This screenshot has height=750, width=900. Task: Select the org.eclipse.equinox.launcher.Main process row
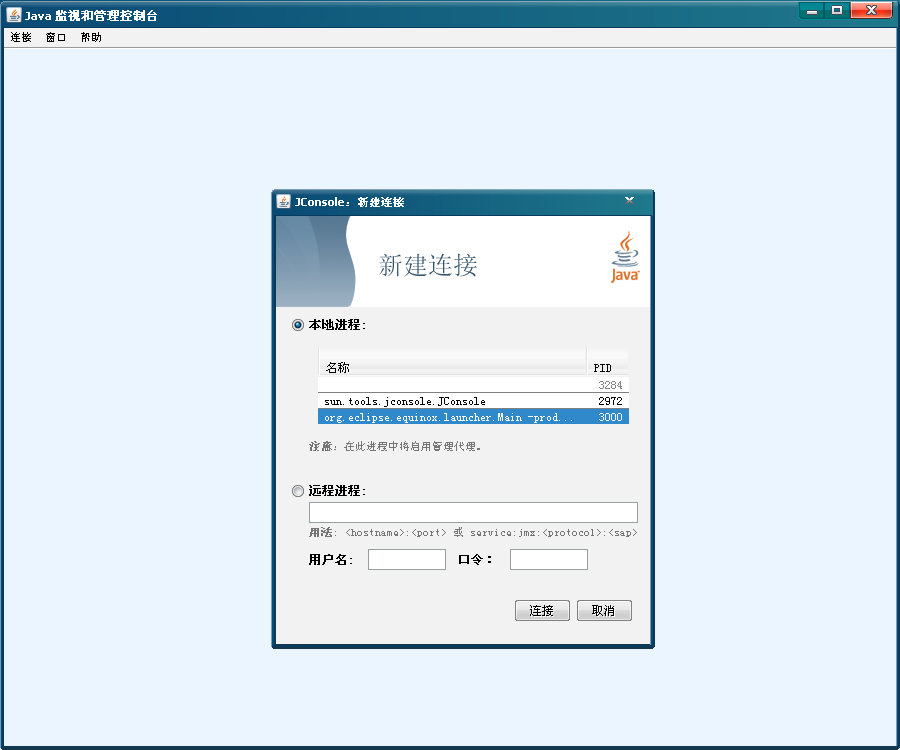tap(474, 417)
